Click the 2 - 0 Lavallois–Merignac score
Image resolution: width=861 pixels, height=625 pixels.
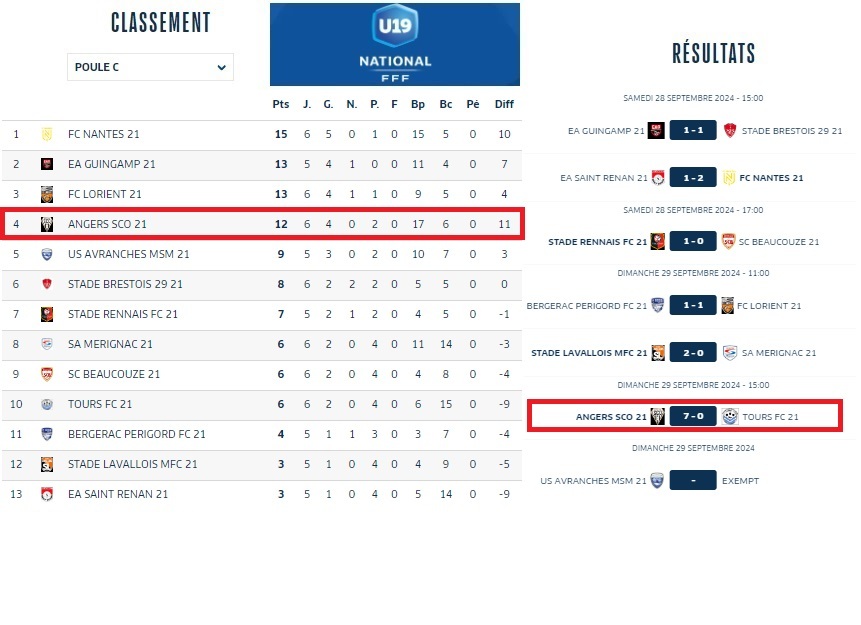693,352
